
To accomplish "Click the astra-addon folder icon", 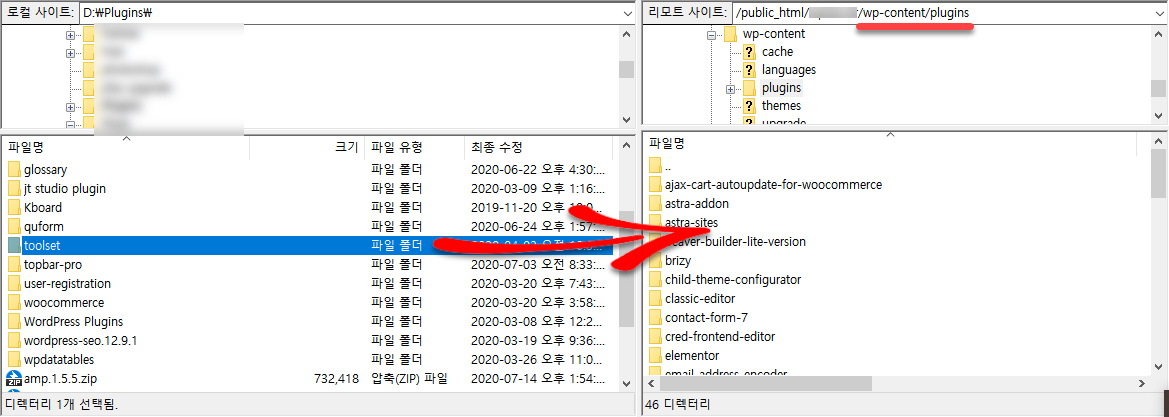I will pyautogui.click(x=655, y=203).
